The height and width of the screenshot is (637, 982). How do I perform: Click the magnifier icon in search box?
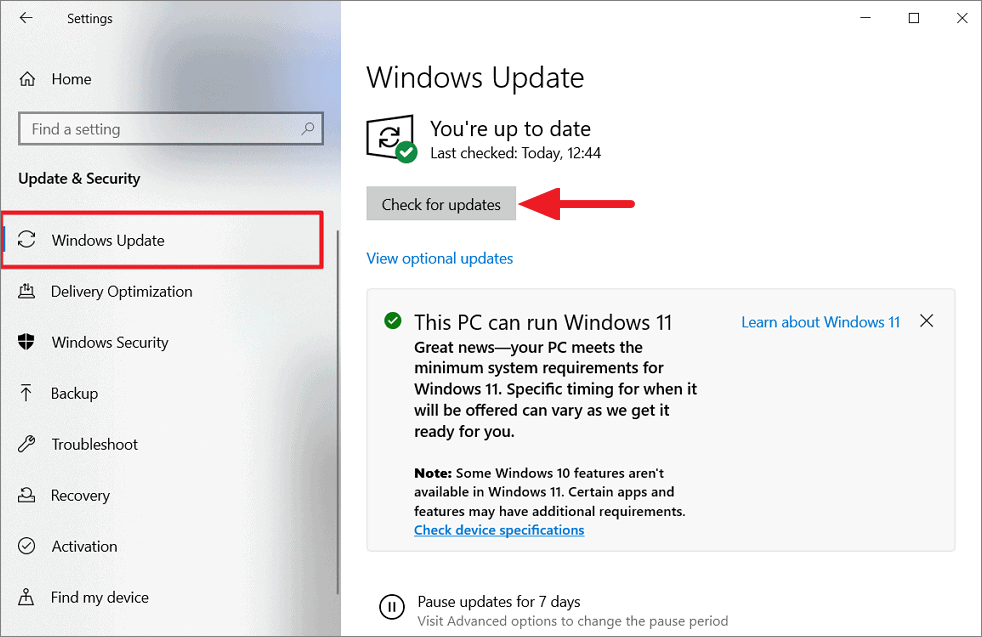coord(308,128)
